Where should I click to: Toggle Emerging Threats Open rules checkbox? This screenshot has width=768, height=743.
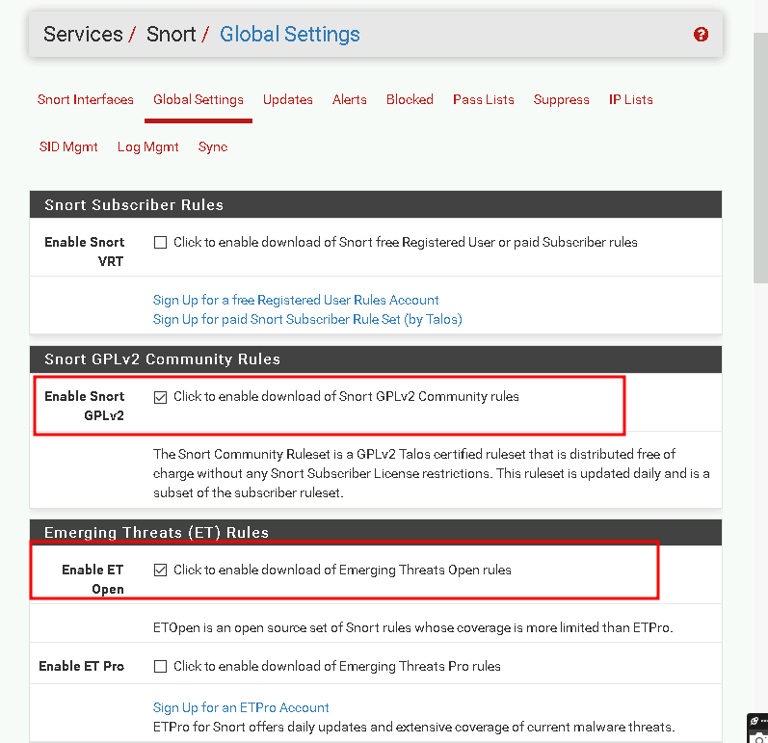click(160, 570)
